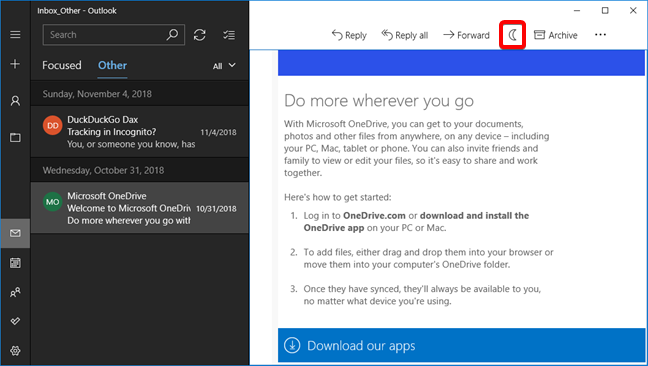Follow the download and install OneDrive app link

click(416, 221)
